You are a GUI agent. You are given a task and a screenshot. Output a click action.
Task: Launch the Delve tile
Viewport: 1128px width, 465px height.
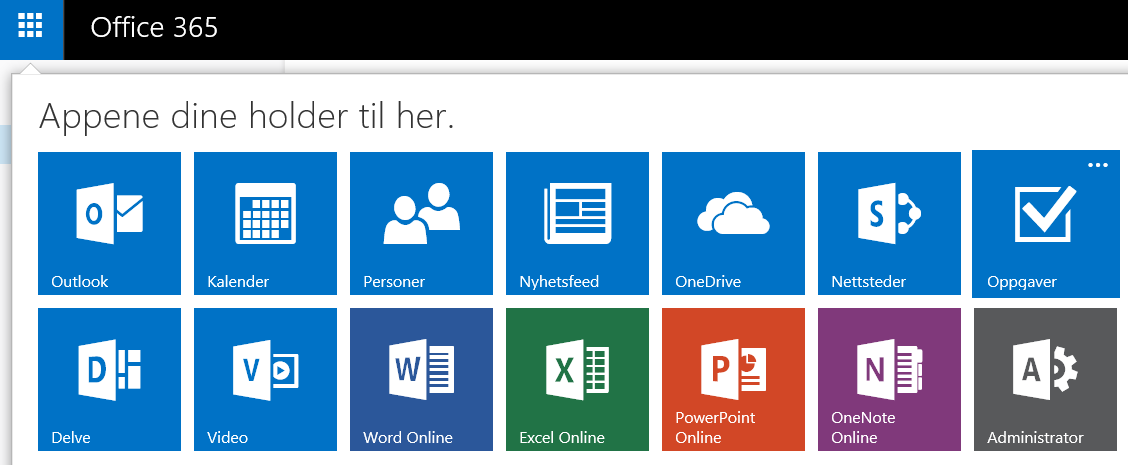tap(109, 379)
